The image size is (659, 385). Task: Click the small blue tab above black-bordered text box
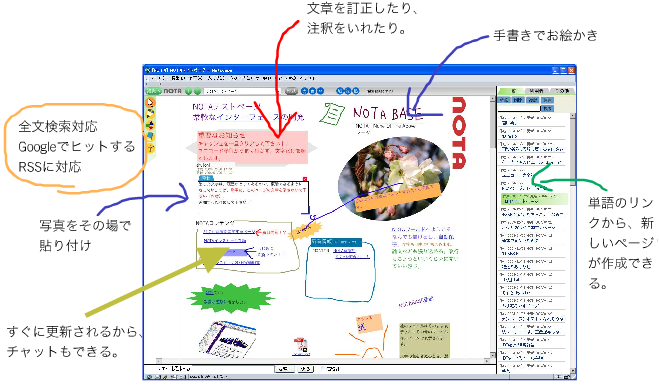(x=206, y=178)
